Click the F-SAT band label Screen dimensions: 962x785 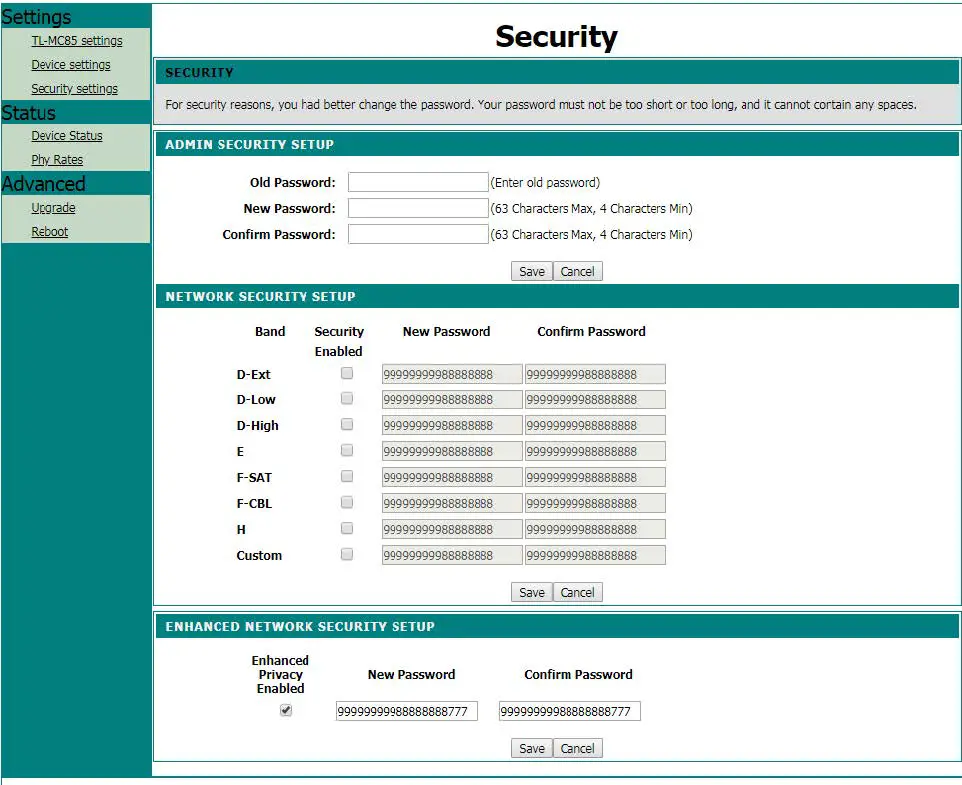point(254,477)
